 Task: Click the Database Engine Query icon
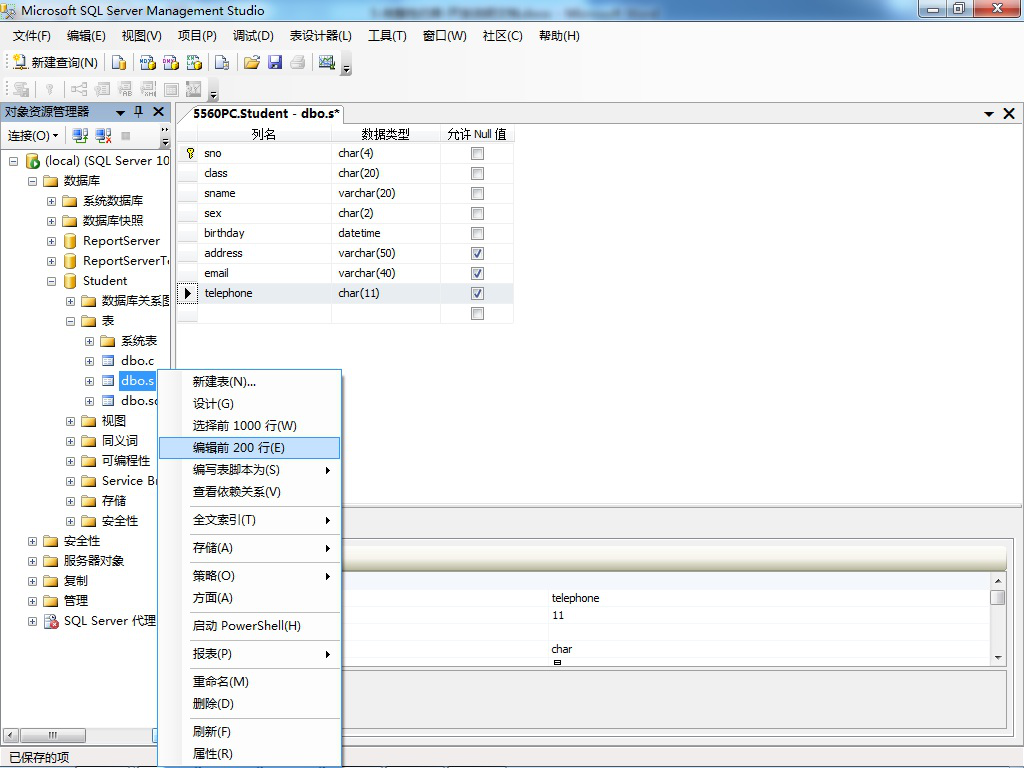click(119, 62)
